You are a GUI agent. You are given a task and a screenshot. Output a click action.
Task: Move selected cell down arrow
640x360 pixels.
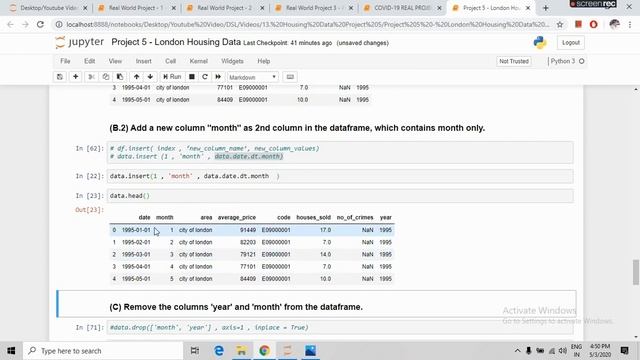tap(150, 77)
